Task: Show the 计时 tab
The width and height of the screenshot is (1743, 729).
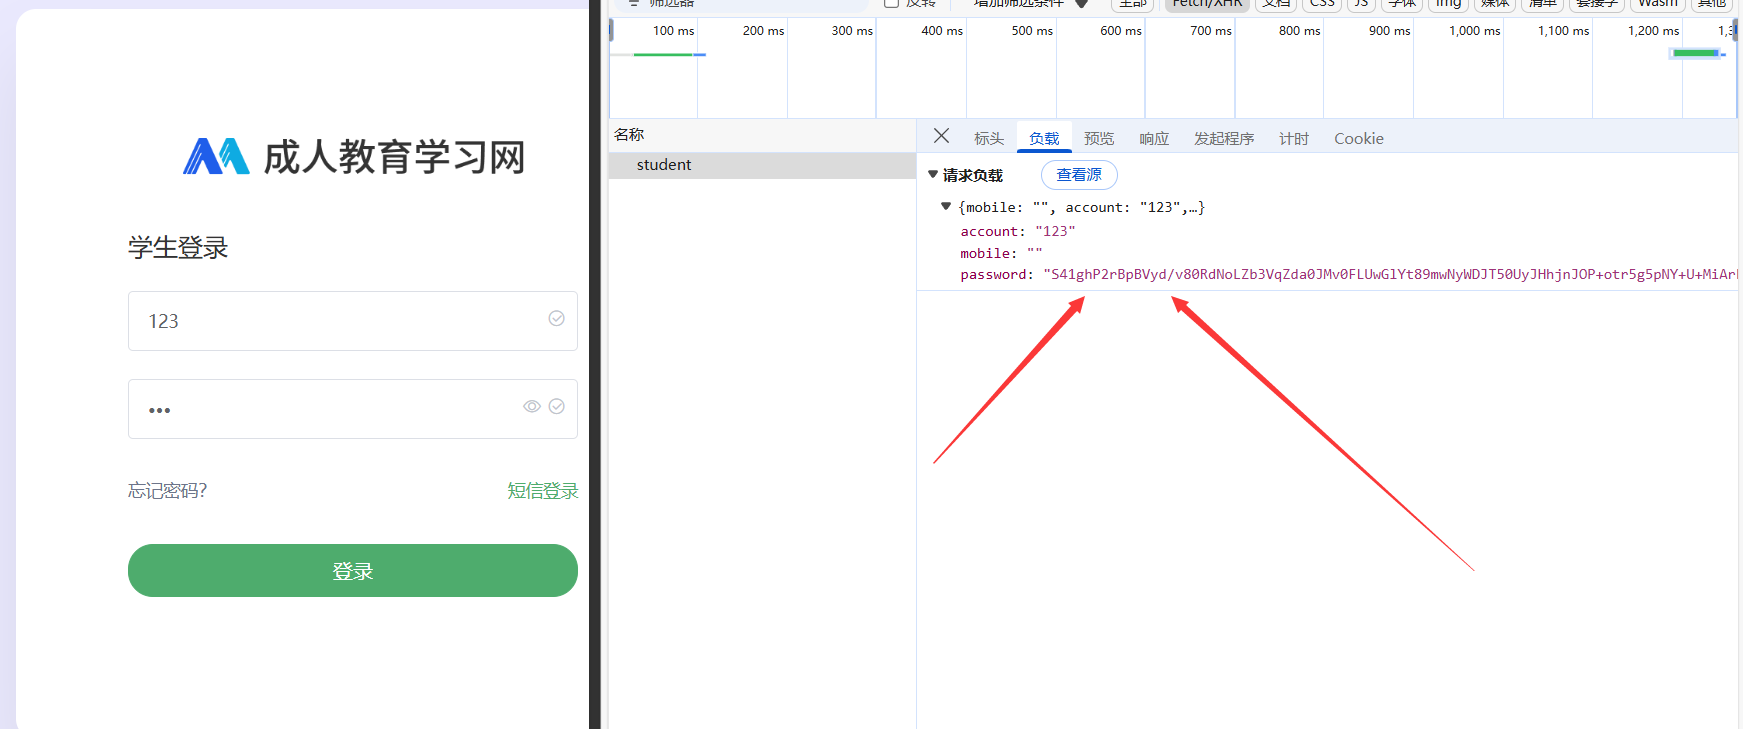Action: 1294,139
